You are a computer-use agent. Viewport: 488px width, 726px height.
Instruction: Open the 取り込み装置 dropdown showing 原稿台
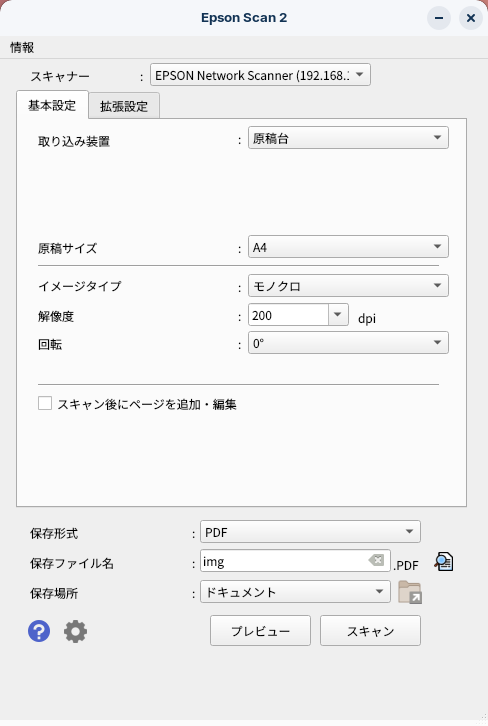coord(348,138)
